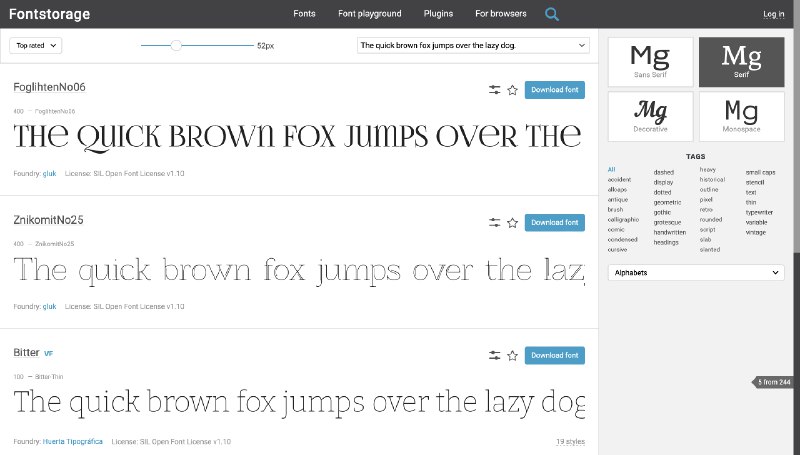Filter by the gothic tag

point(662,212)
